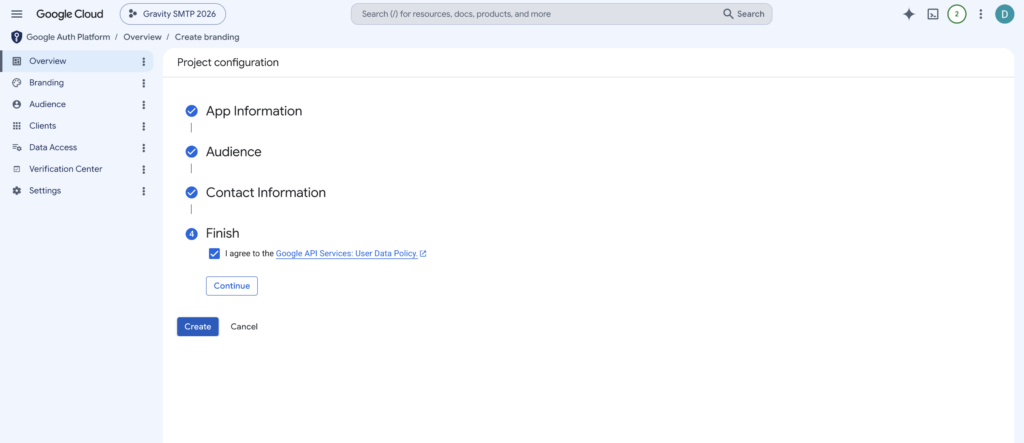1024x443 pixels.
Task: Click the Audience step checkmark icon
Action: pyautogui.click(x=191, y=152)
